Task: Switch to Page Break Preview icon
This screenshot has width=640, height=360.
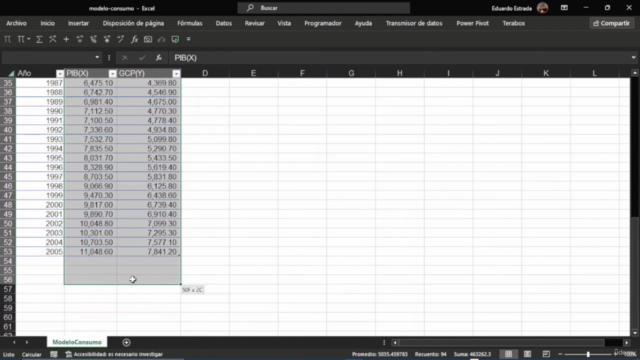Action: (546, 354)
